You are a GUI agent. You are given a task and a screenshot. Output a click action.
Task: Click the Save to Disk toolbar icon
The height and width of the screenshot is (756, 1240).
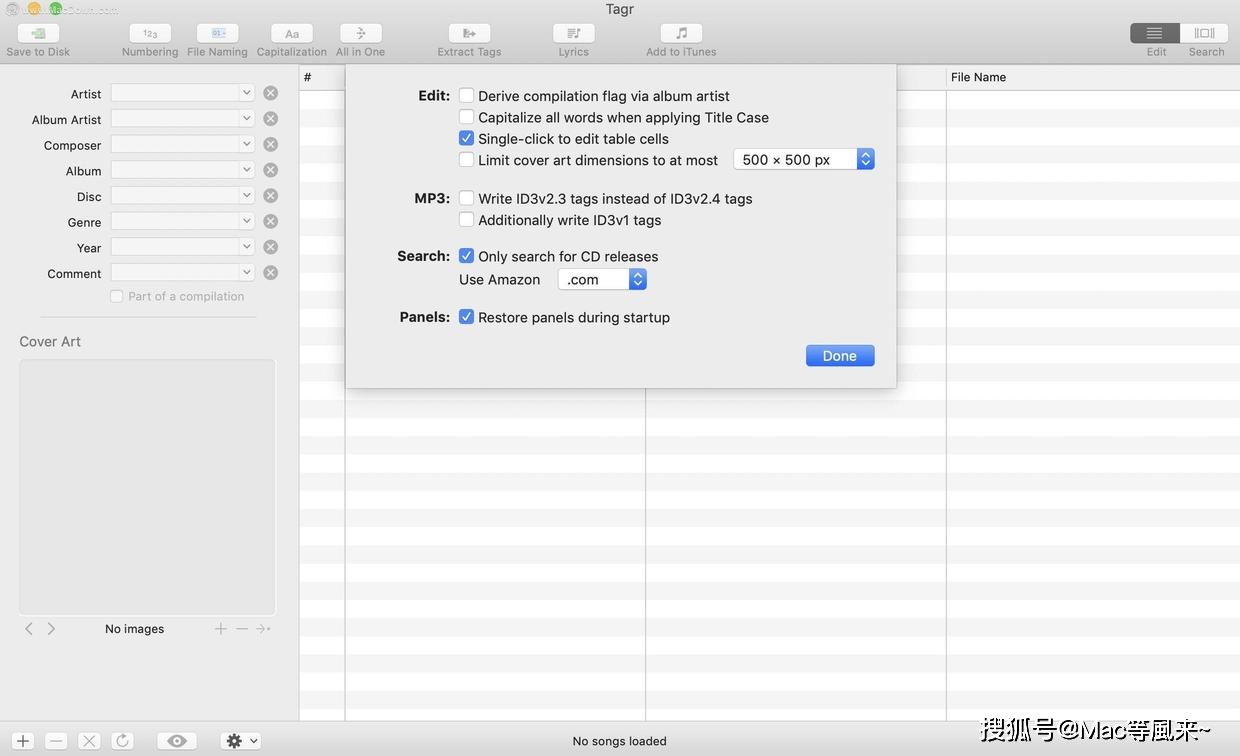click(38, 34)
